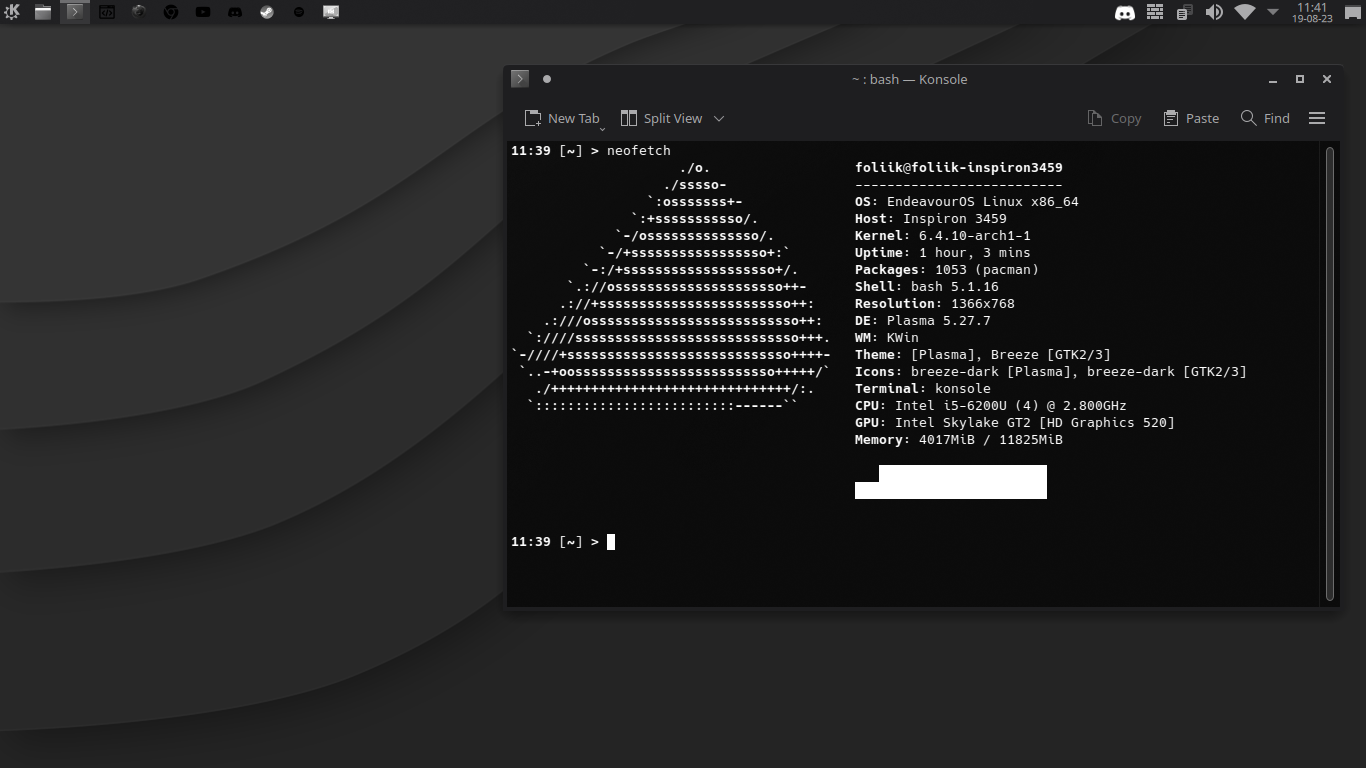Toggle the pin dot in Konsole title bar
This screenshot has width=1366, height=768.
547,79
